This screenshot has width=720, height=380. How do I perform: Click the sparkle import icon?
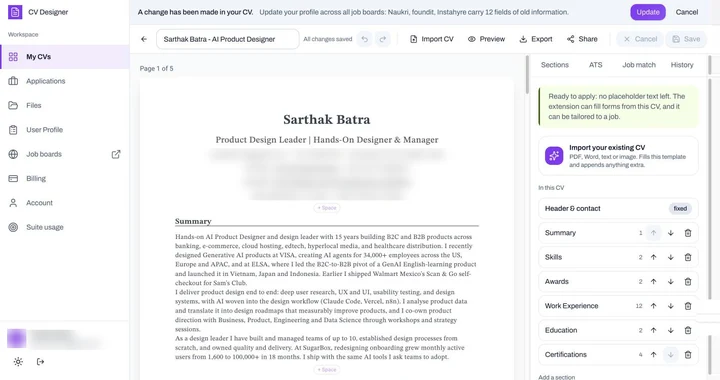point(554,156)
